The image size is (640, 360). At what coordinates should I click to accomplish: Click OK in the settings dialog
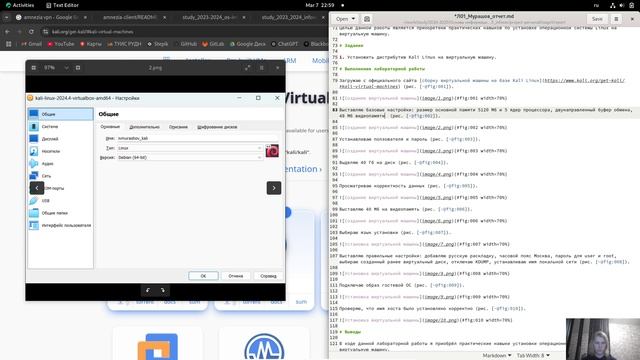click(x=203, y=276)
